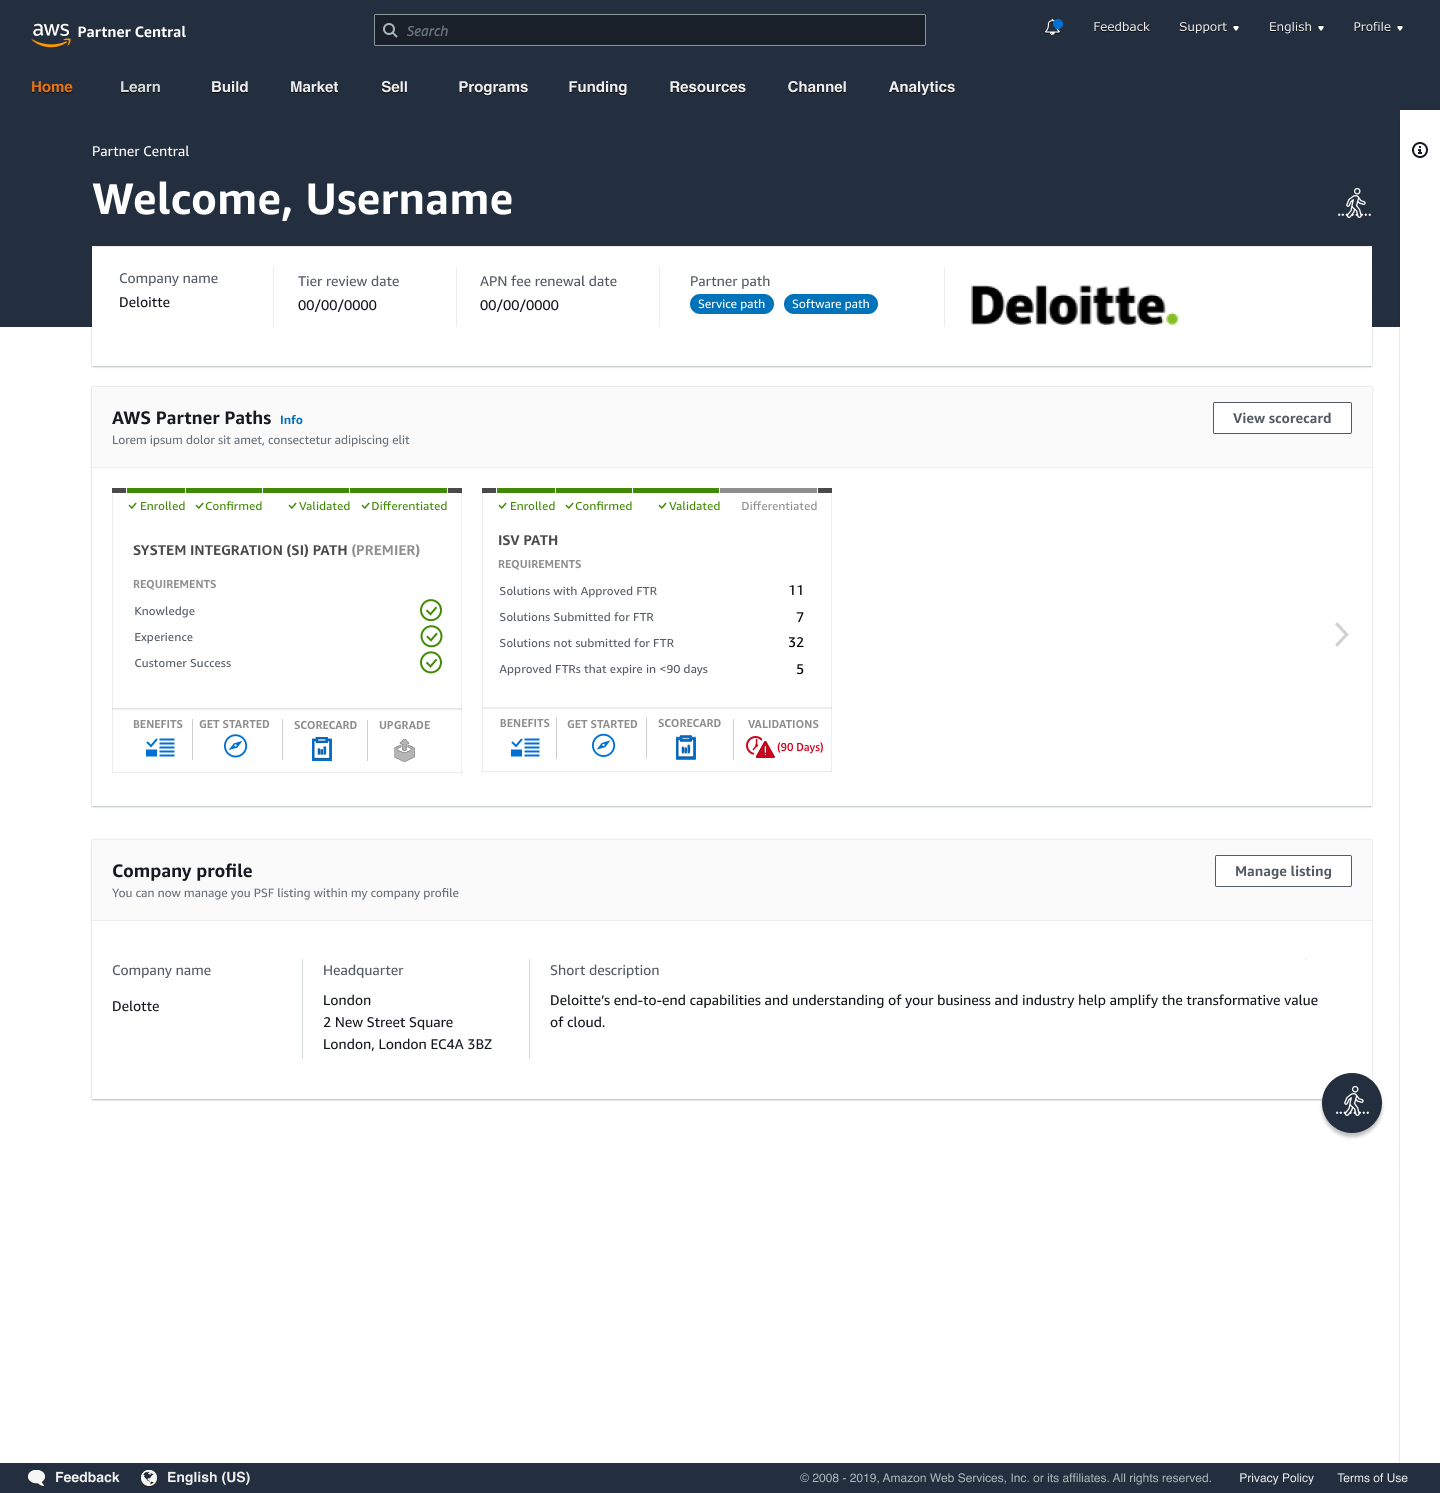The image size is (1440, 1493).
Task: Open the English language dropdown
Action: 1296,27
